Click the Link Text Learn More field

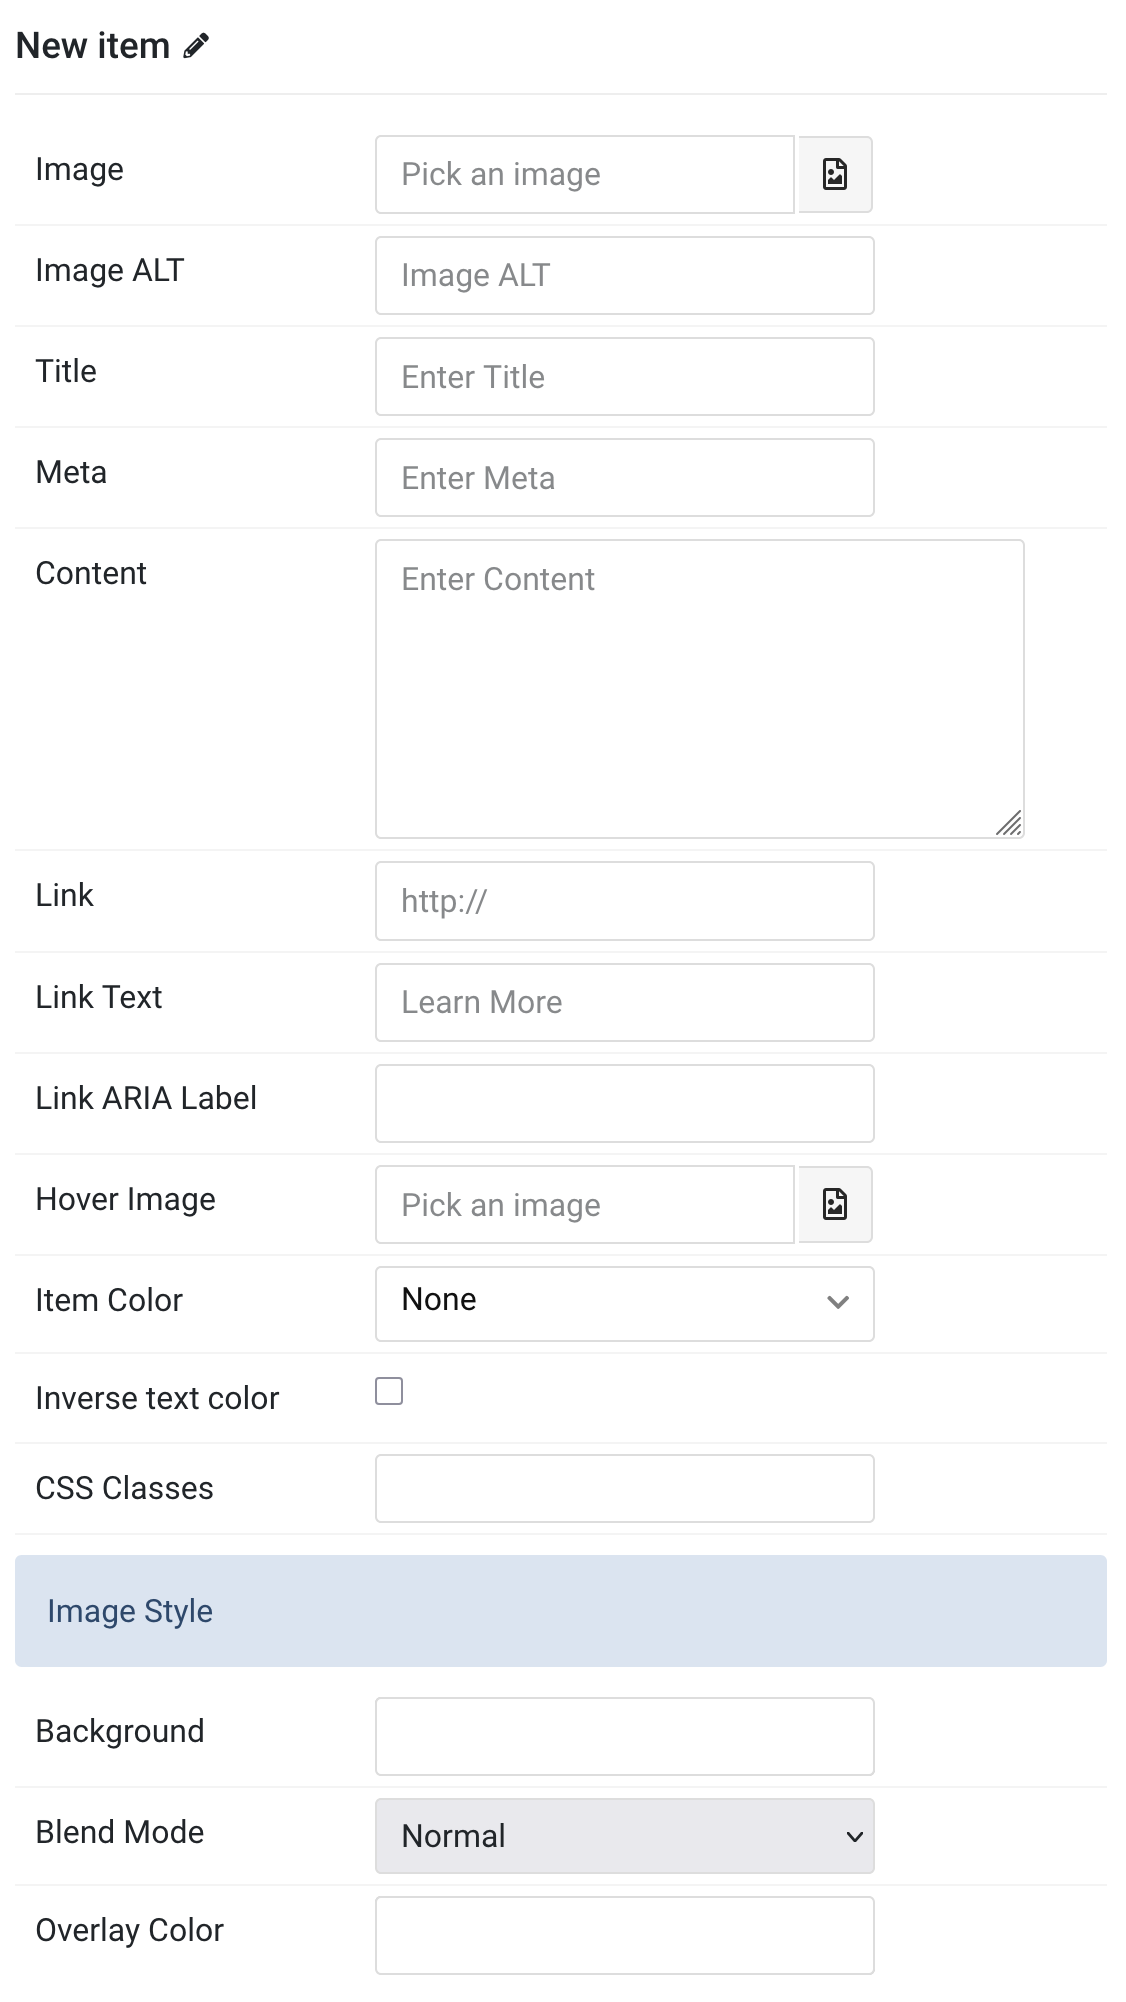coord(625,1002)
